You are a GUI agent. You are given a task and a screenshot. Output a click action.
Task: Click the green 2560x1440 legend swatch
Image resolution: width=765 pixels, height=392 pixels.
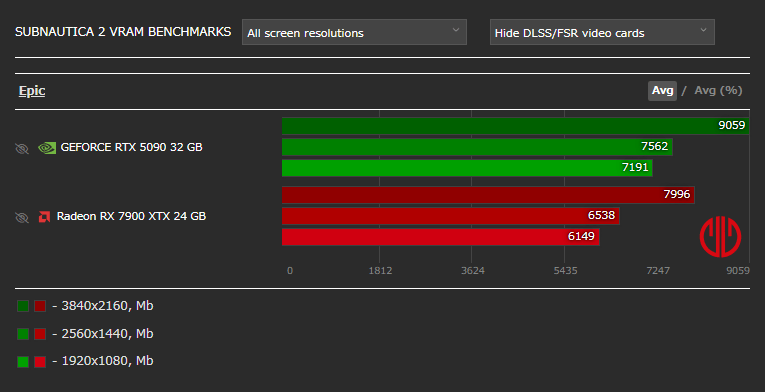23,334
